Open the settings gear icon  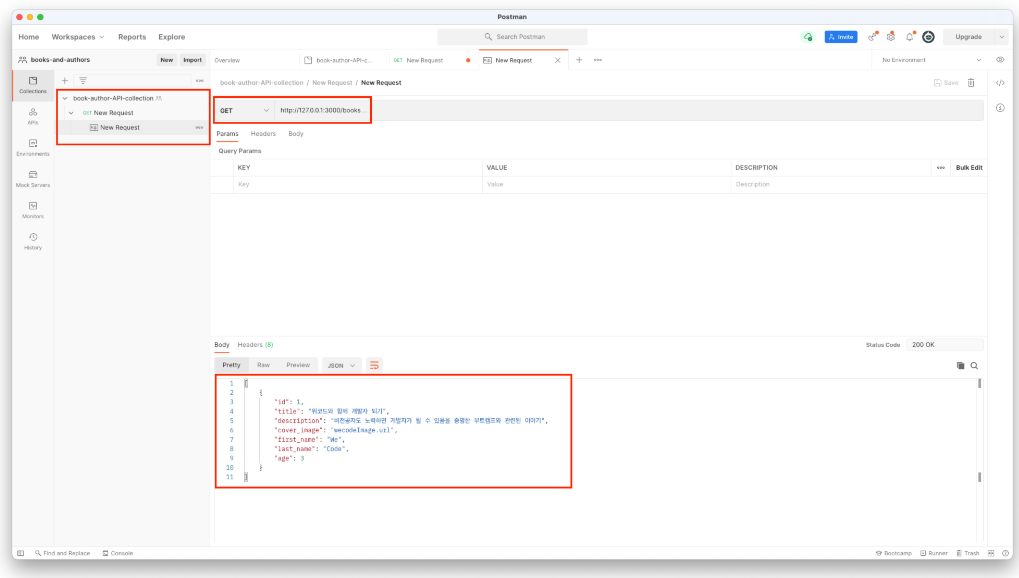coord(891,36)
